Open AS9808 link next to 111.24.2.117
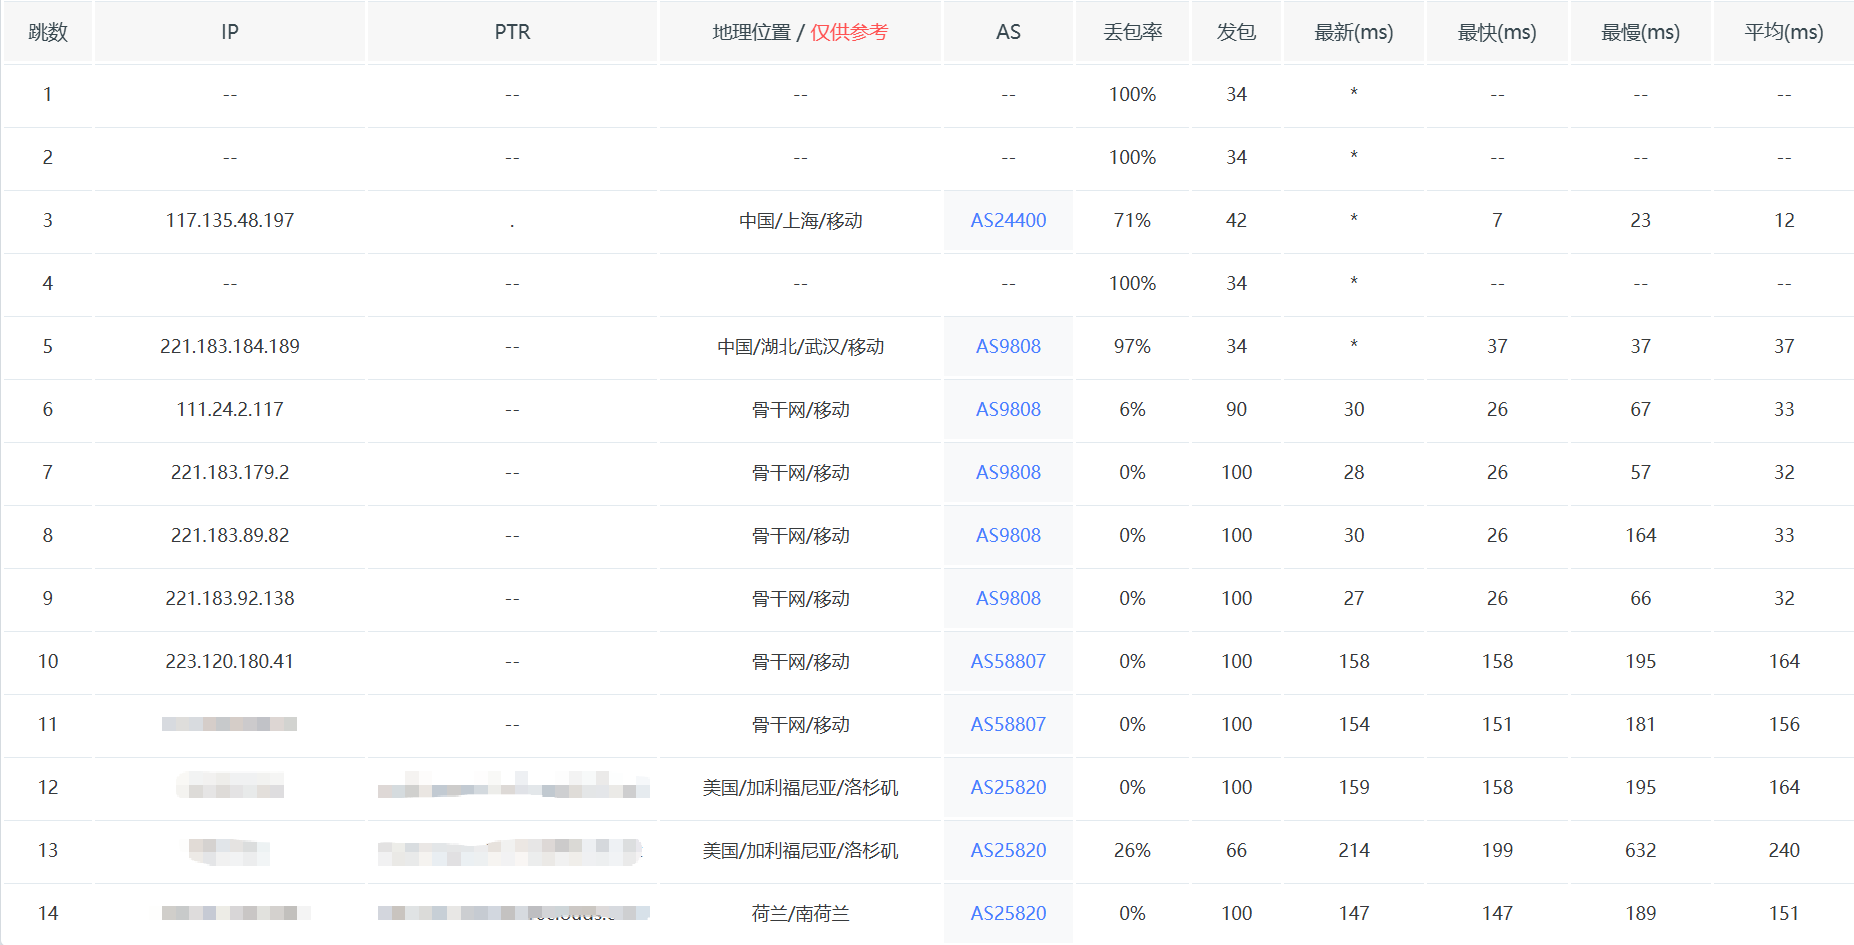The height and width of the screenshot is (945, 1854). click(x=1008, y=409)
